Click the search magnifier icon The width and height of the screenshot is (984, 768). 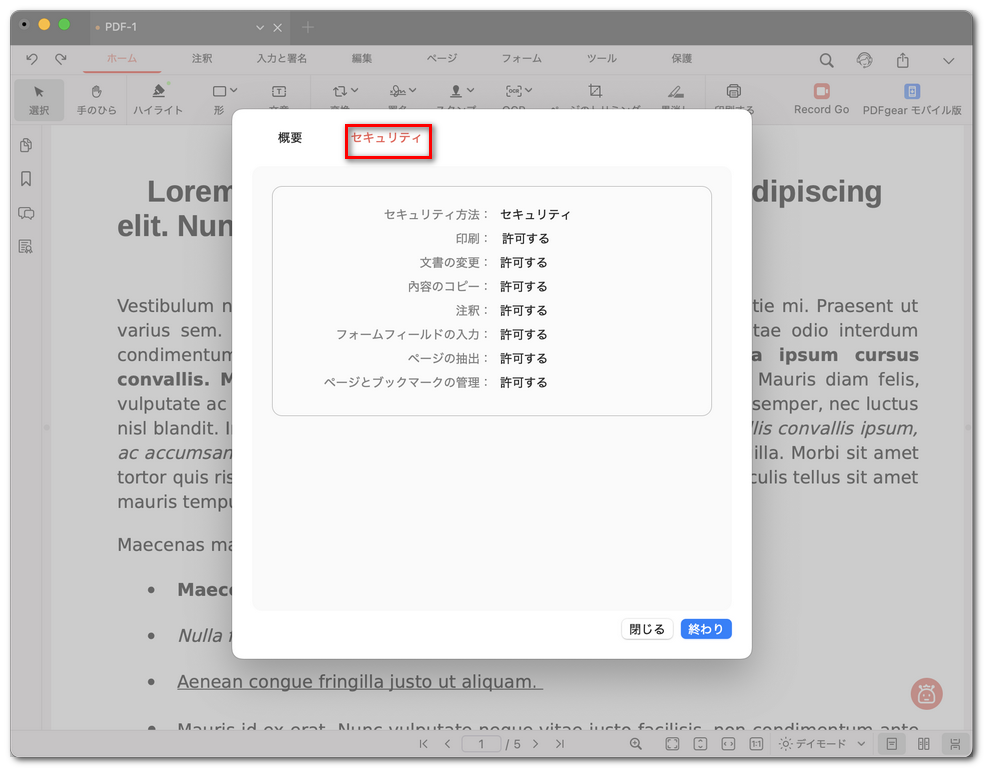826,60
